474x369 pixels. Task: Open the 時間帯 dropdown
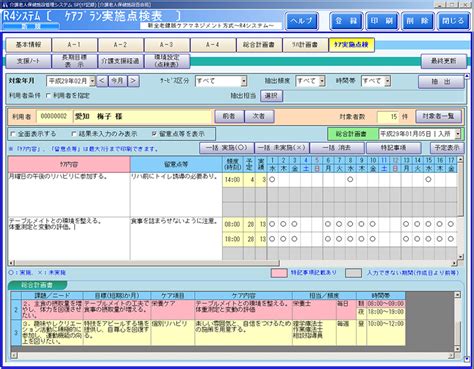pos(387,81)
